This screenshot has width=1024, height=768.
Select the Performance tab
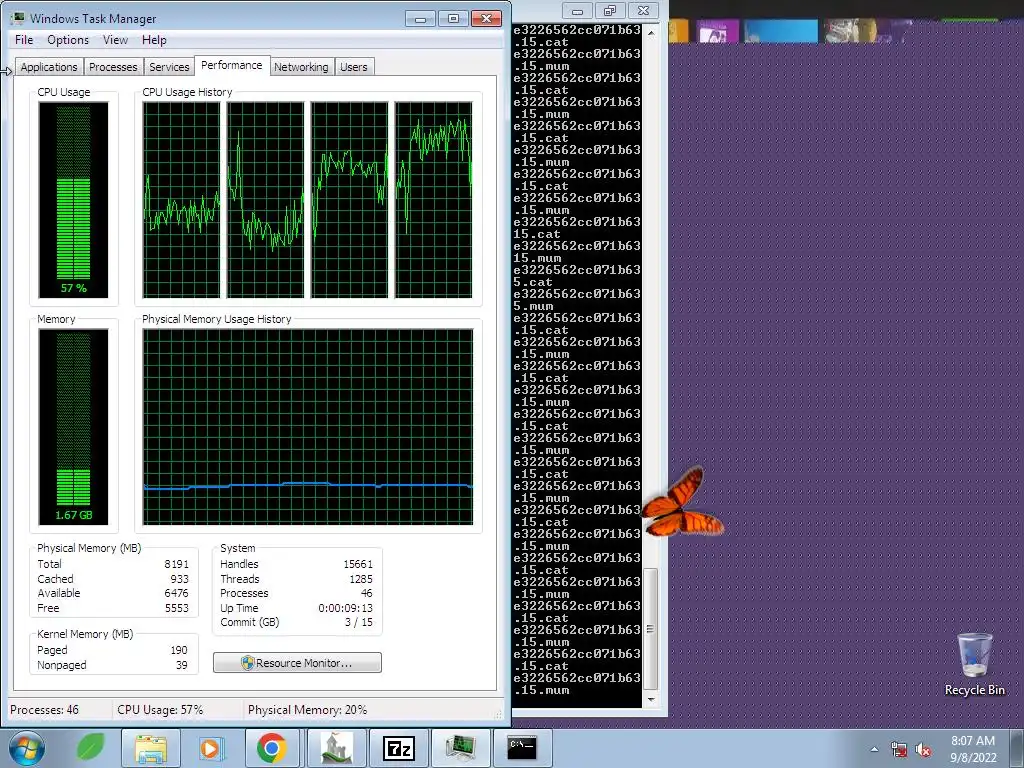point(232,65)
